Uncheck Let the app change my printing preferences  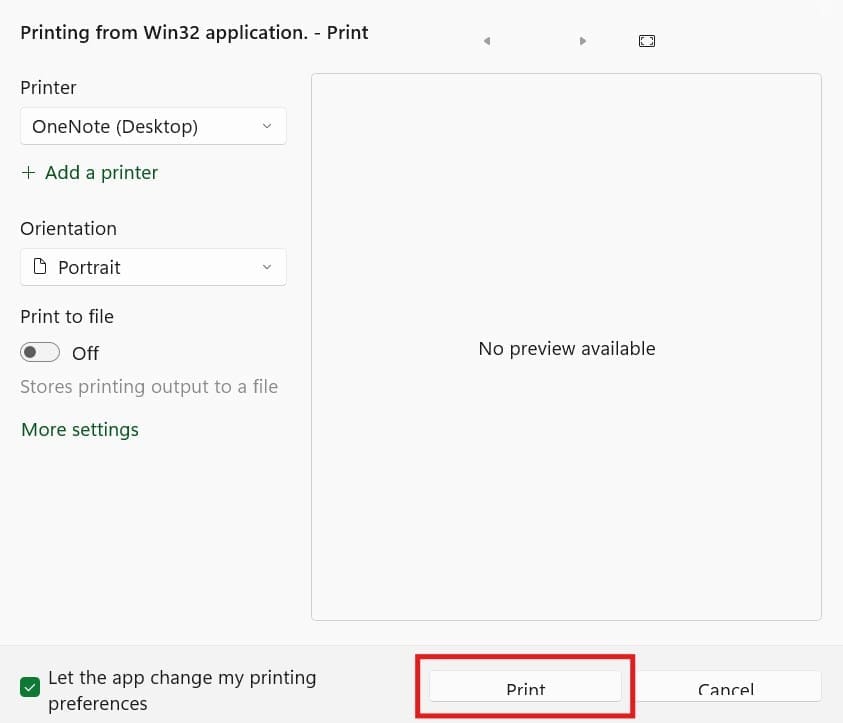(30, 687)
